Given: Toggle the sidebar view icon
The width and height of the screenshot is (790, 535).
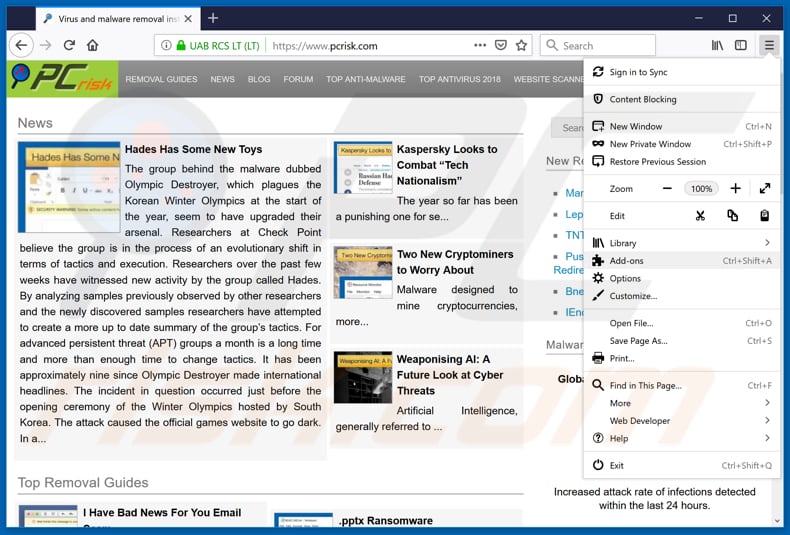Looking at the screenshot, I should 741,45.
